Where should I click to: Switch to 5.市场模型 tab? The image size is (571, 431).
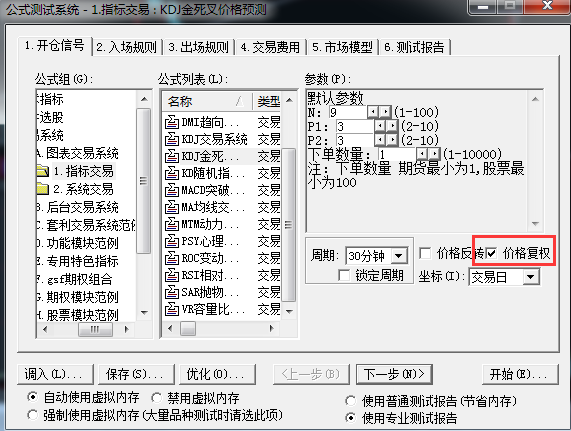pyautogui.click(x=342, y=47)
